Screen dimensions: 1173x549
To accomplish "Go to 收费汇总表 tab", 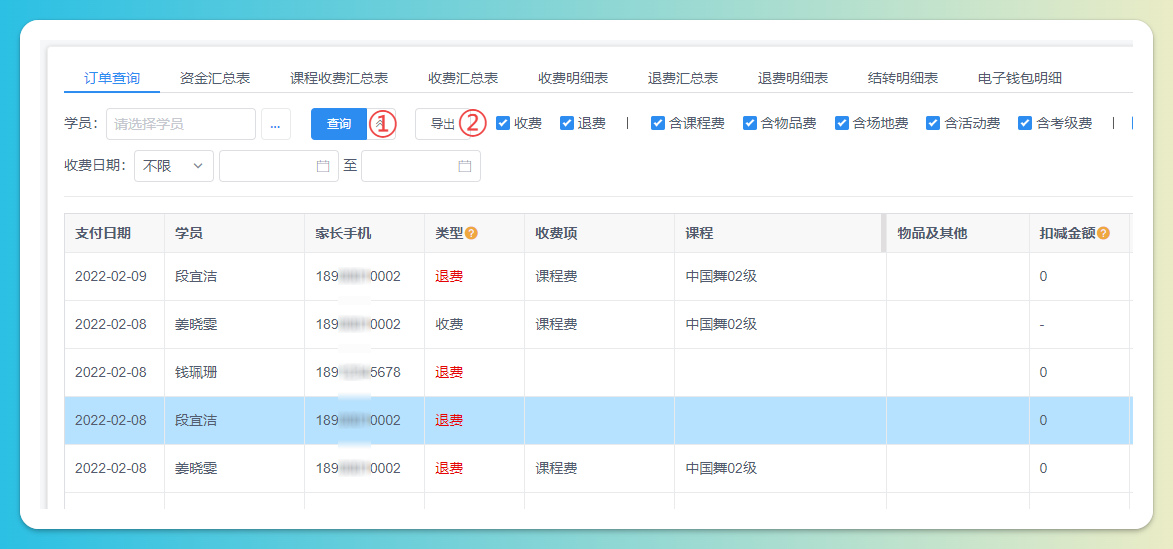I will click(463, 79).
